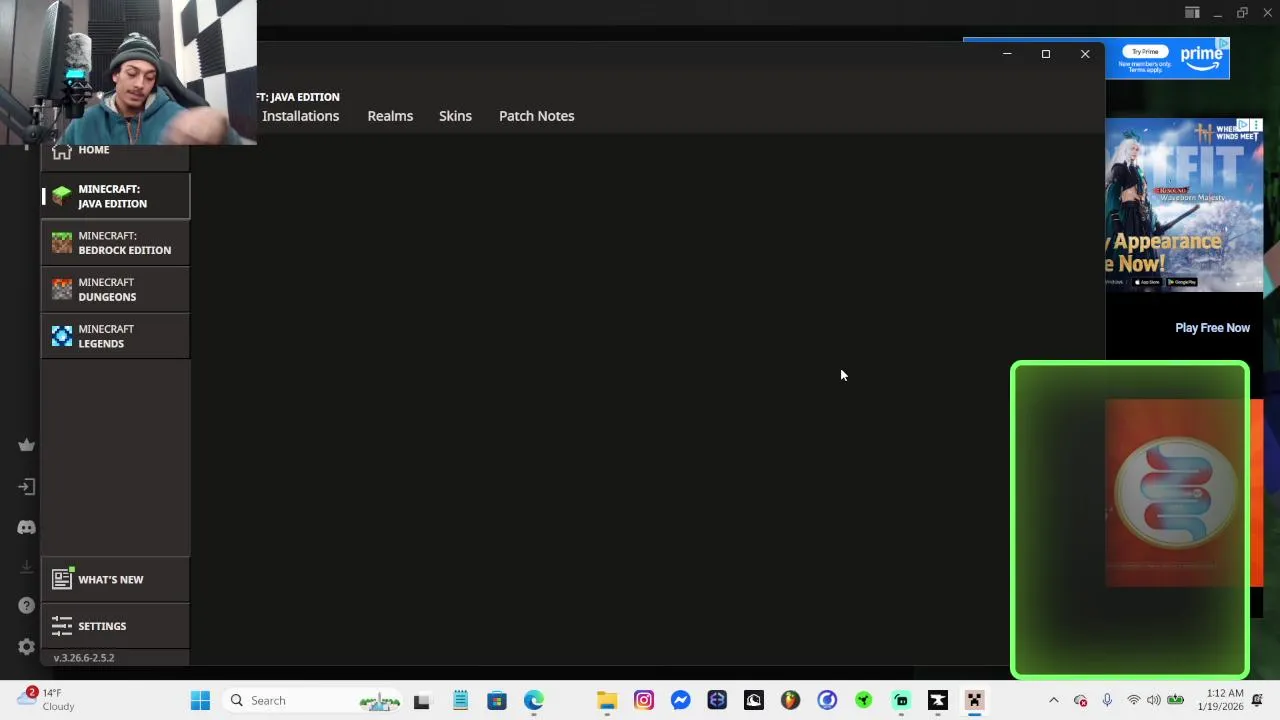
Task: Select Minecraft Dungeons in sidebar
Action: tap(115, 290)
